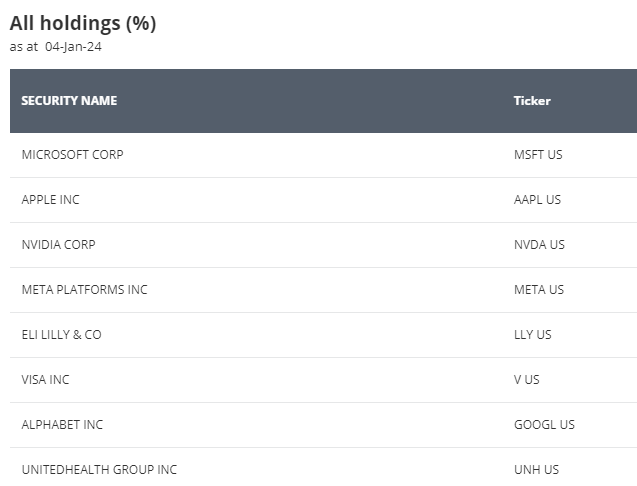This screenshot has height=486, width=637.
Task: Select the MSFT US ticker cell
Action: point(538,155)
